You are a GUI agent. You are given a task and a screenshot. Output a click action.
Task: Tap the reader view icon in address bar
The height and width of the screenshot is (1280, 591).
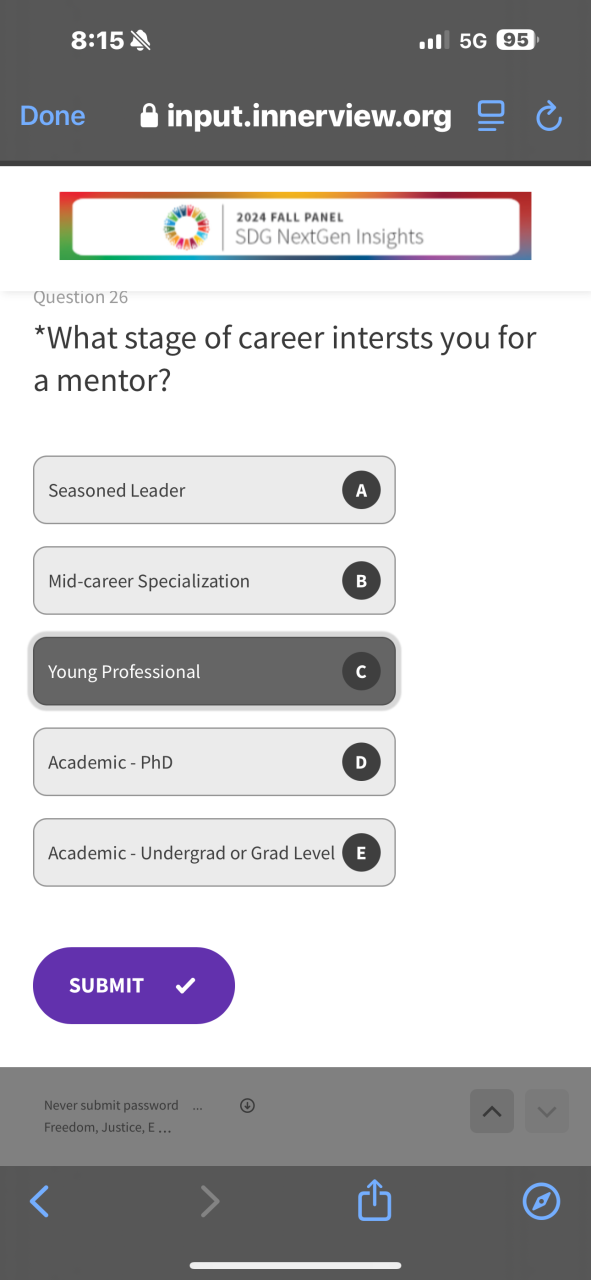pyautogui.click(x=490, y=117)
